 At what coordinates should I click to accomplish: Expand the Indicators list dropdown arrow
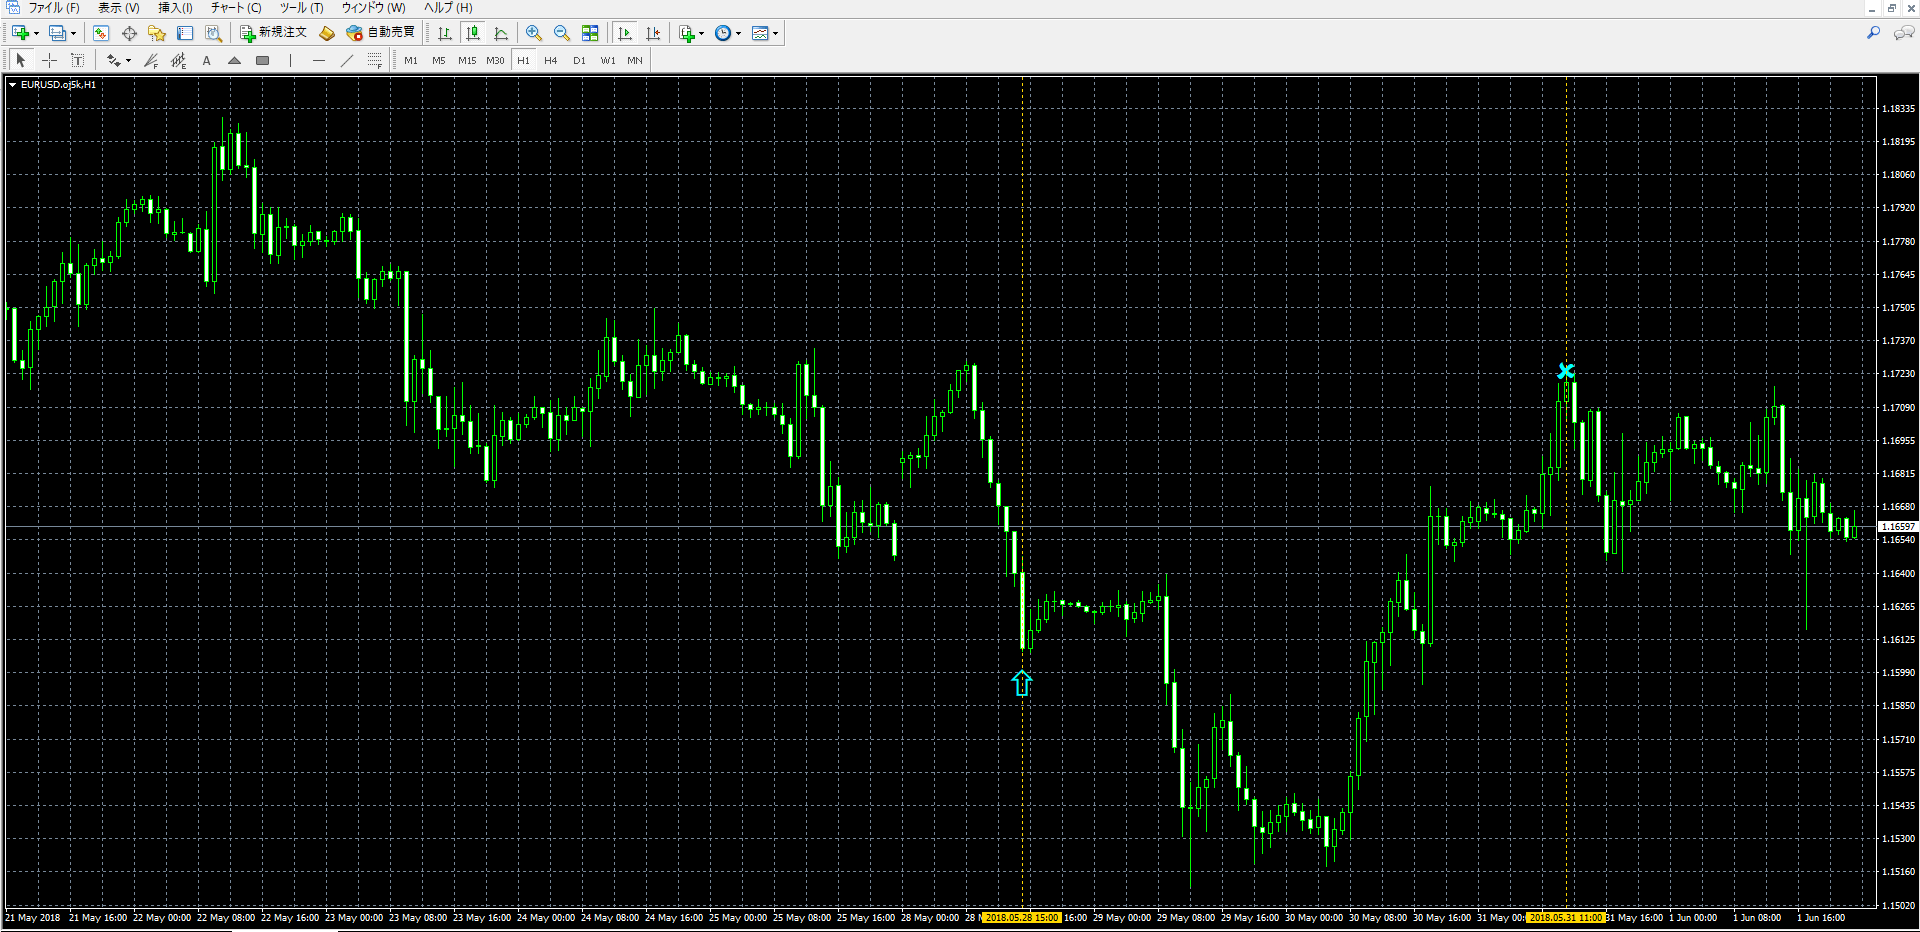pyautogui.click(x=701, y=34)
